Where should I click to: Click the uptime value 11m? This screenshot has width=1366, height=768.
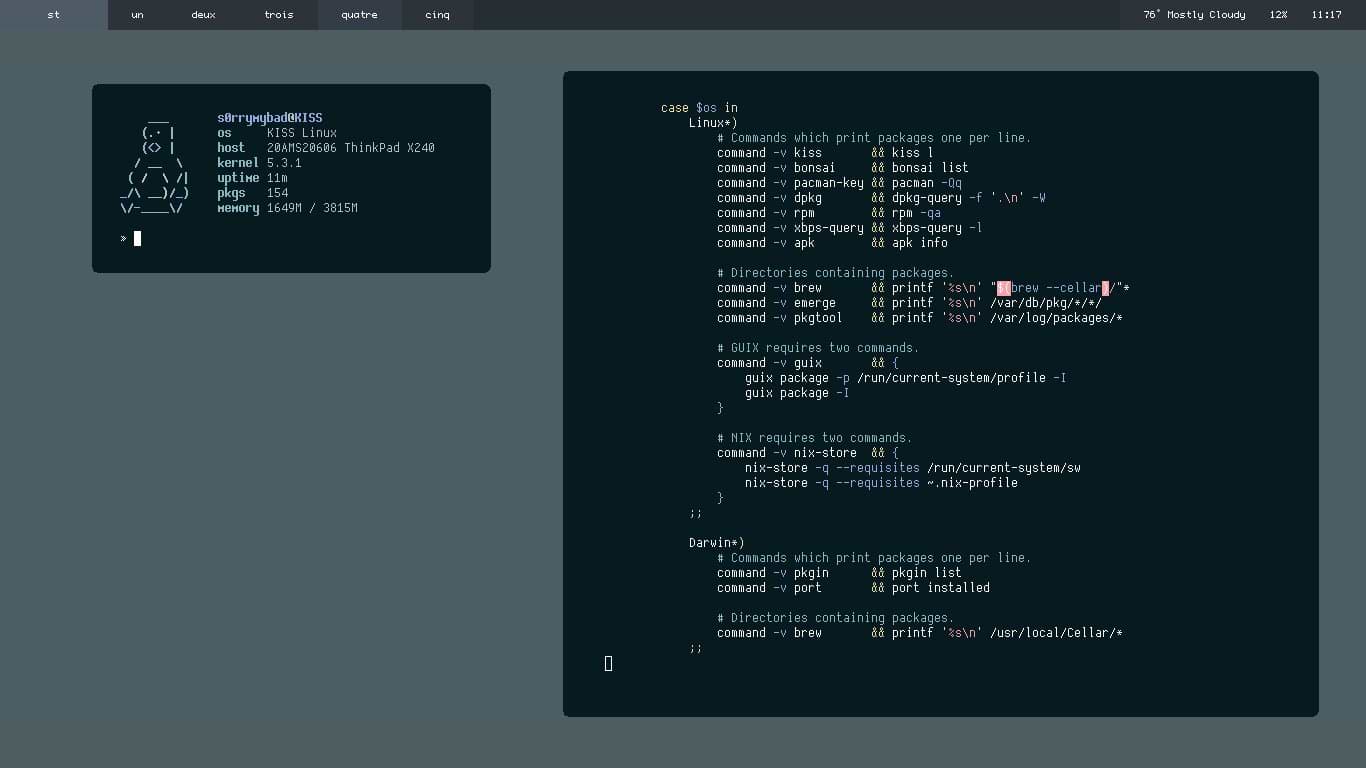pyautogui.click(x=277, y=178)
